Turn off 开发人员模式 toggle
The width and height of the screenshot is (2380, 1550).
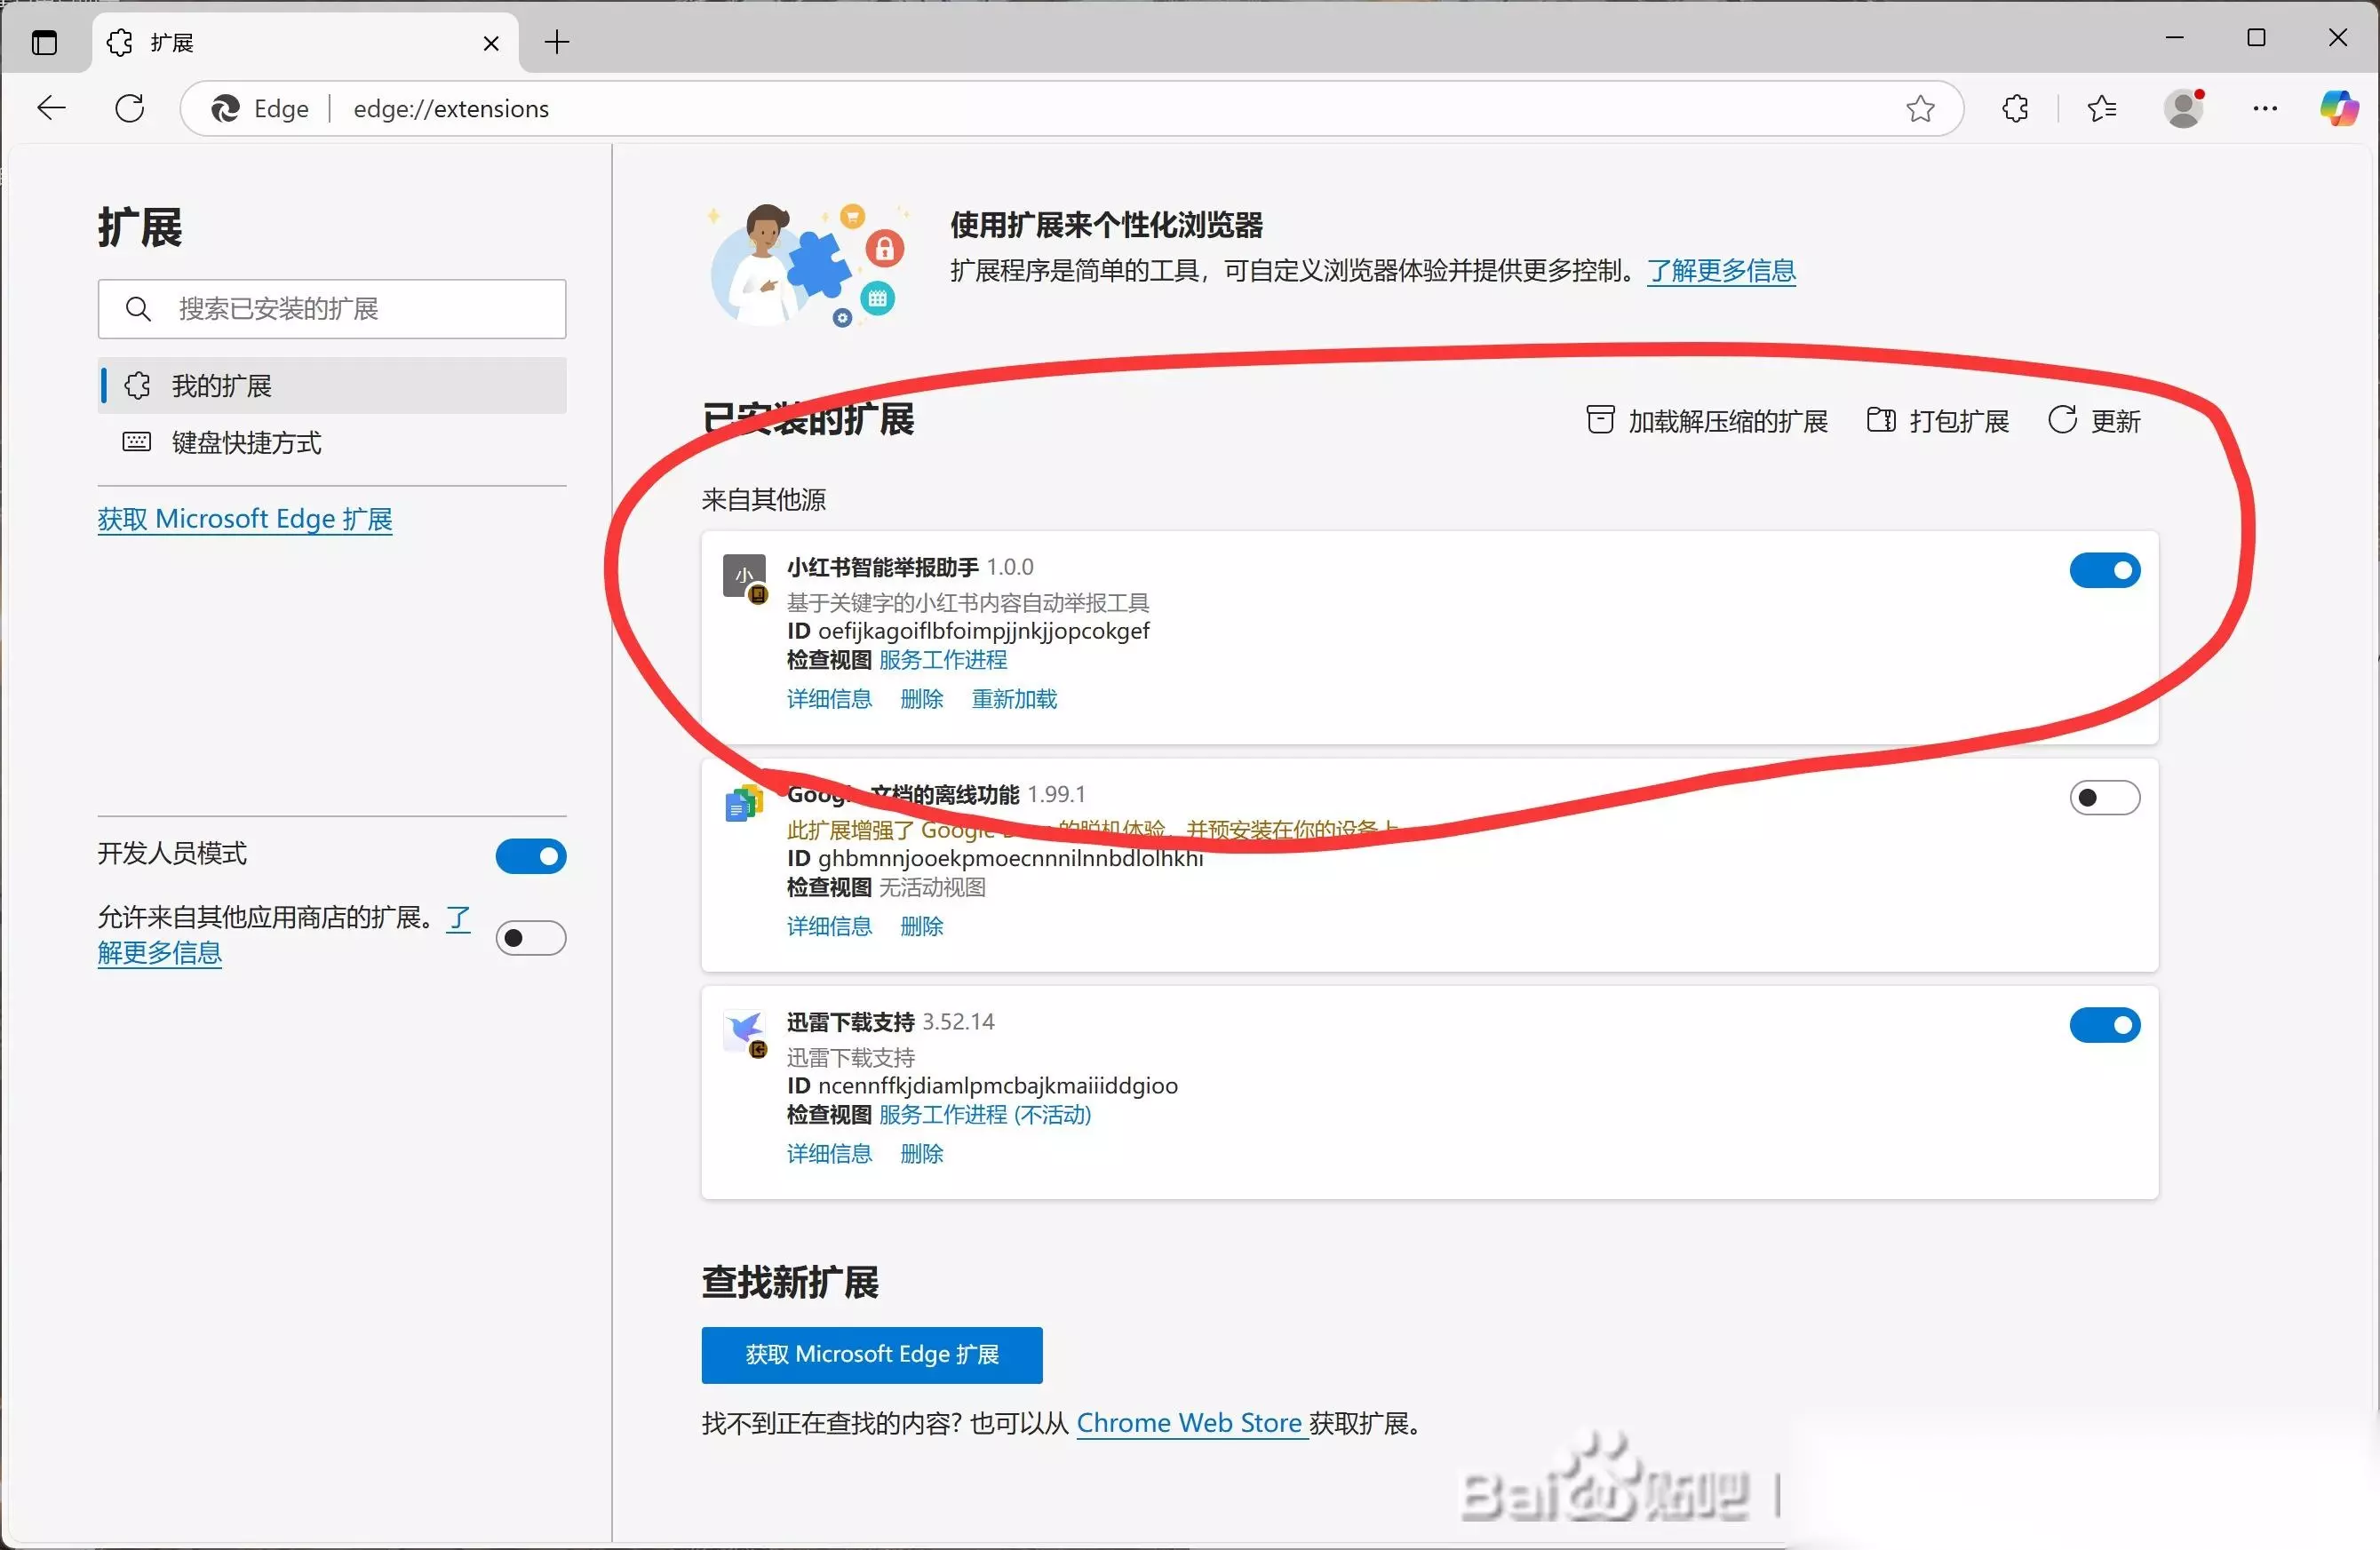click(x=531, y=856)
